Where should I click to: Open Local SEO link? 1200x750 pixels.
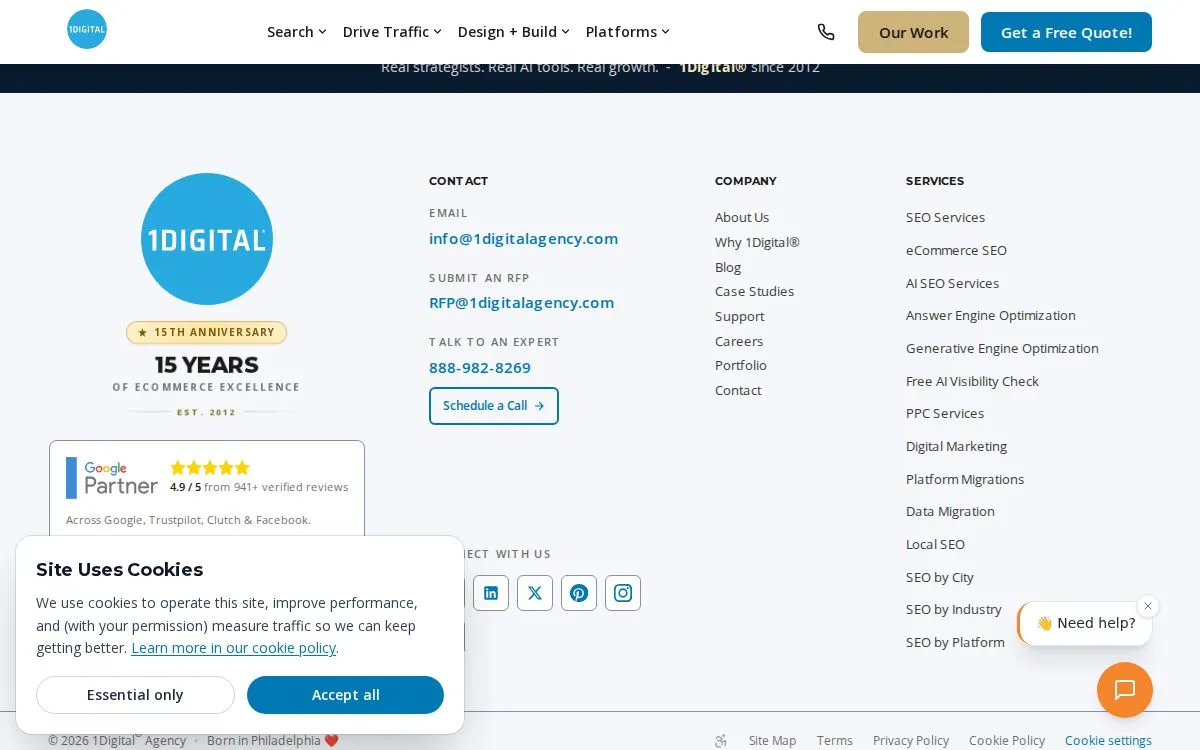point(936,545)
